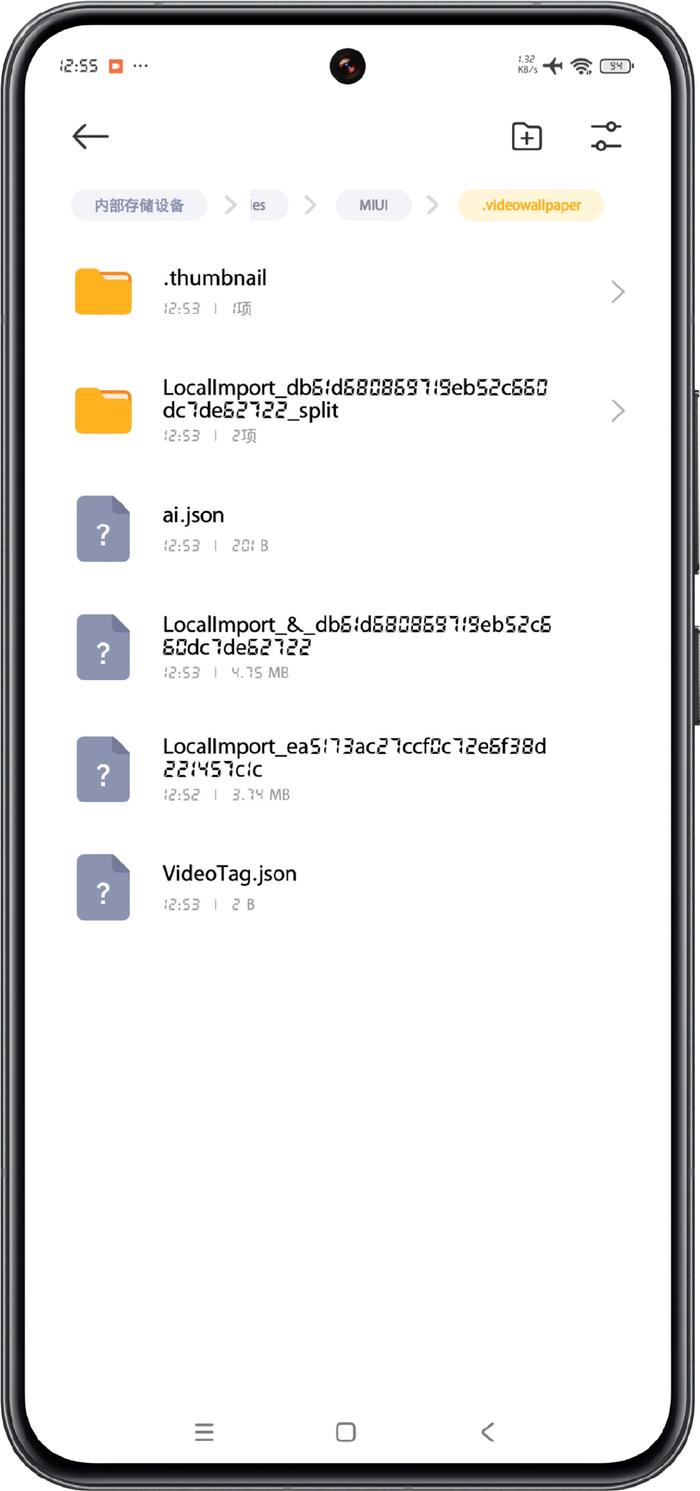The width and height of the screenshot is (700, 1491).
Task: Tap the back arrow at top left
Action: (x=90, y=136)
